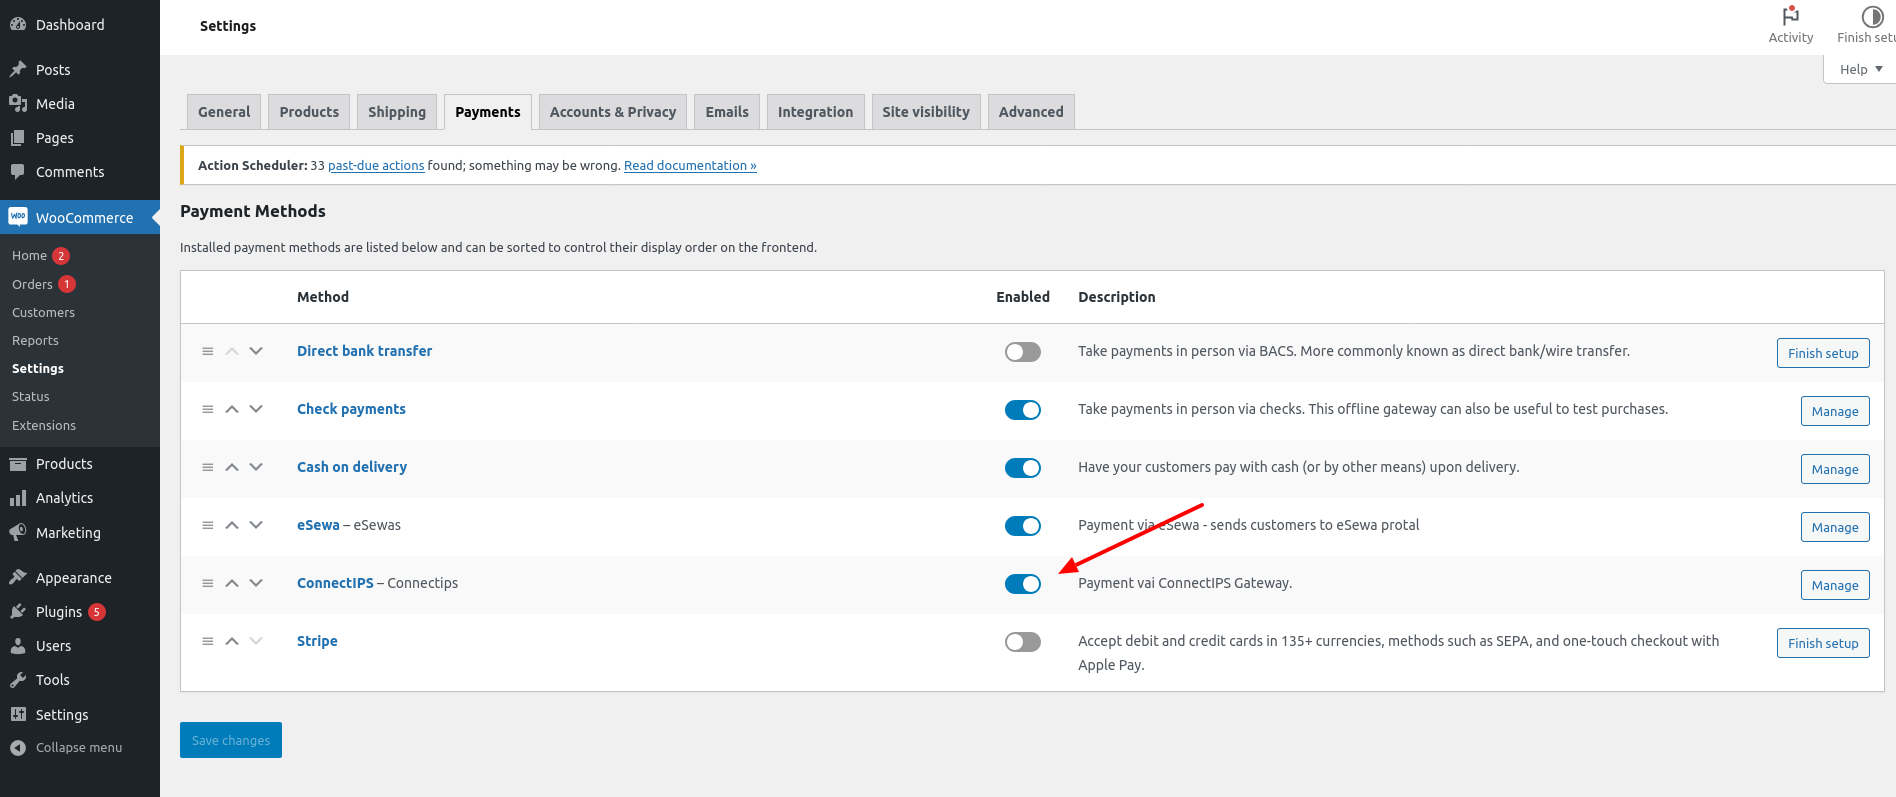The width and height of the screenshot is (1896, 797).
Task: Move ConnectIPS up with chevron
Action: [x=232, y=583]
